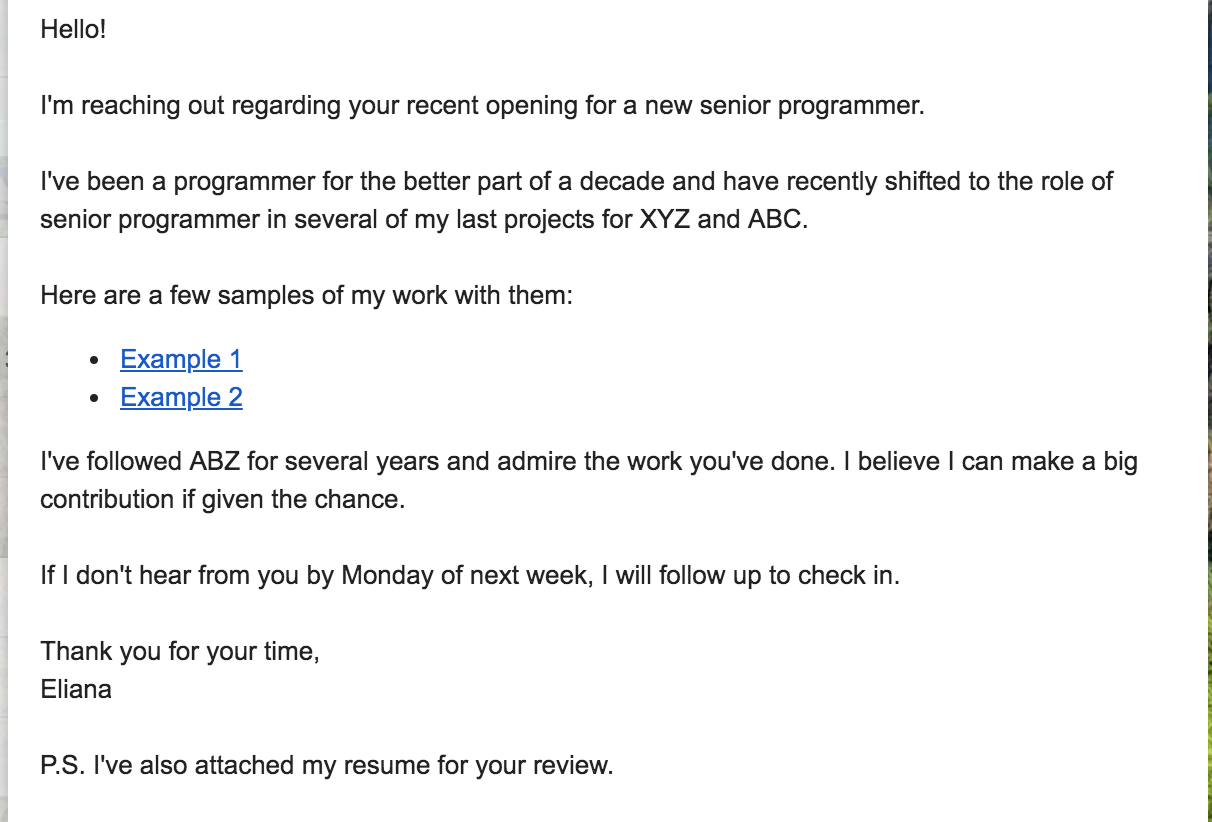Click the bullet before Example 2
This screenshot has width=1212, height=822.
click(x=95, y=398)
